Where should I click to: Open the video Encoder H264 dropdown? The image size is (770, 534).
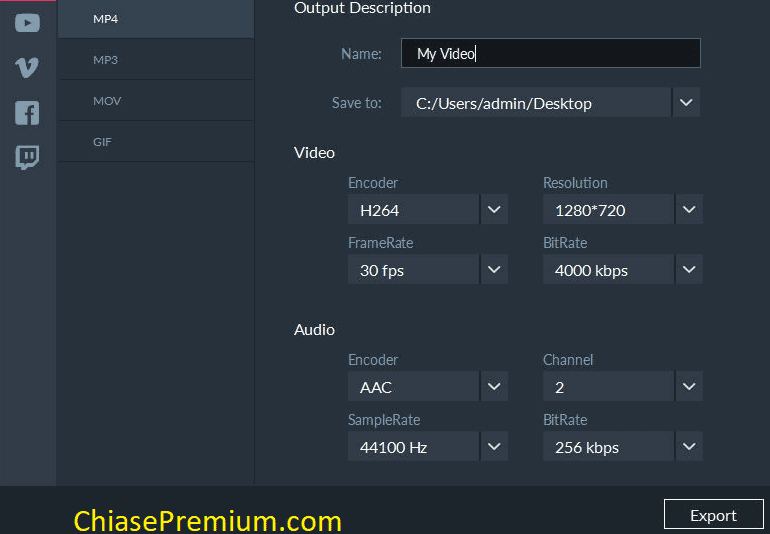(494, 210)
